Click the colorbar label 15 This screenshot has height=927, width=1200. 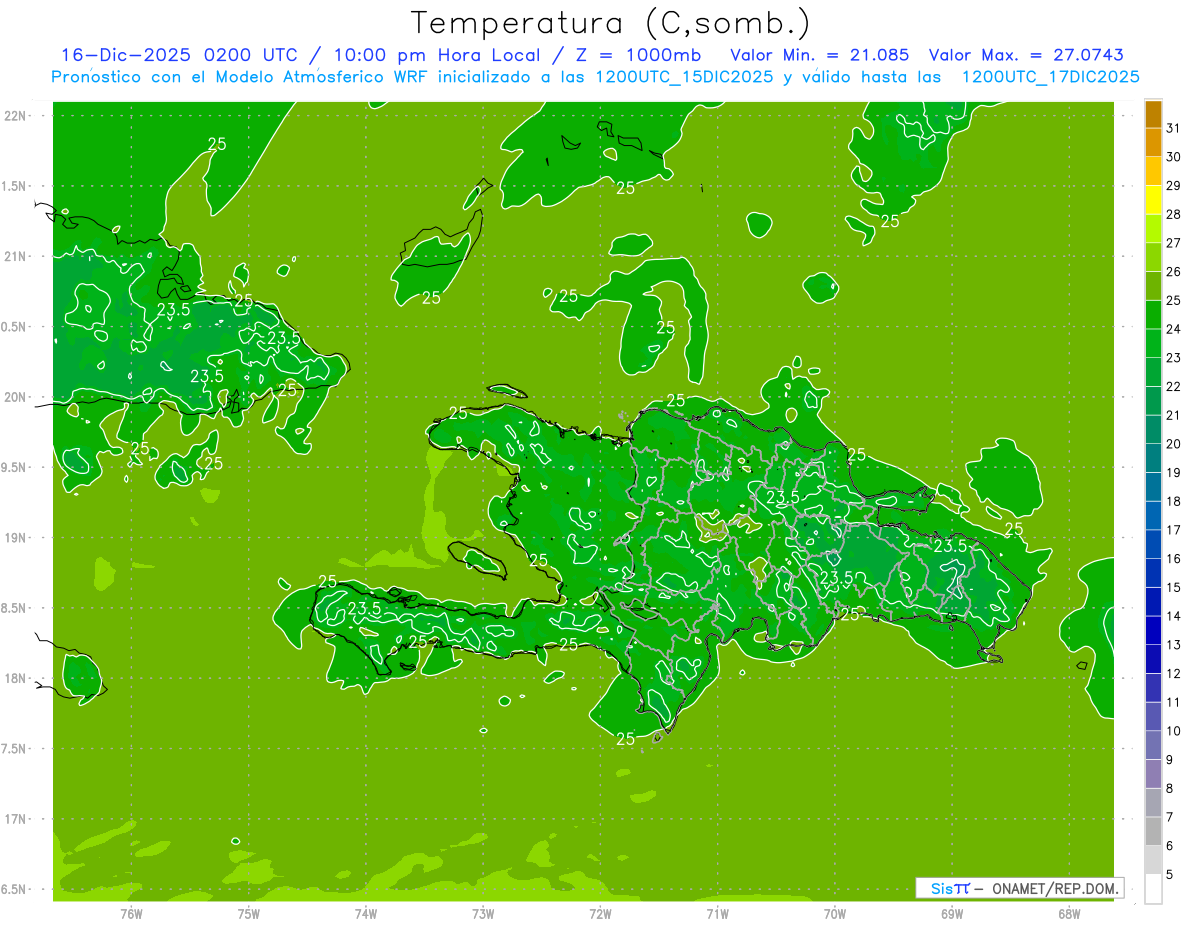[1174, 588]
